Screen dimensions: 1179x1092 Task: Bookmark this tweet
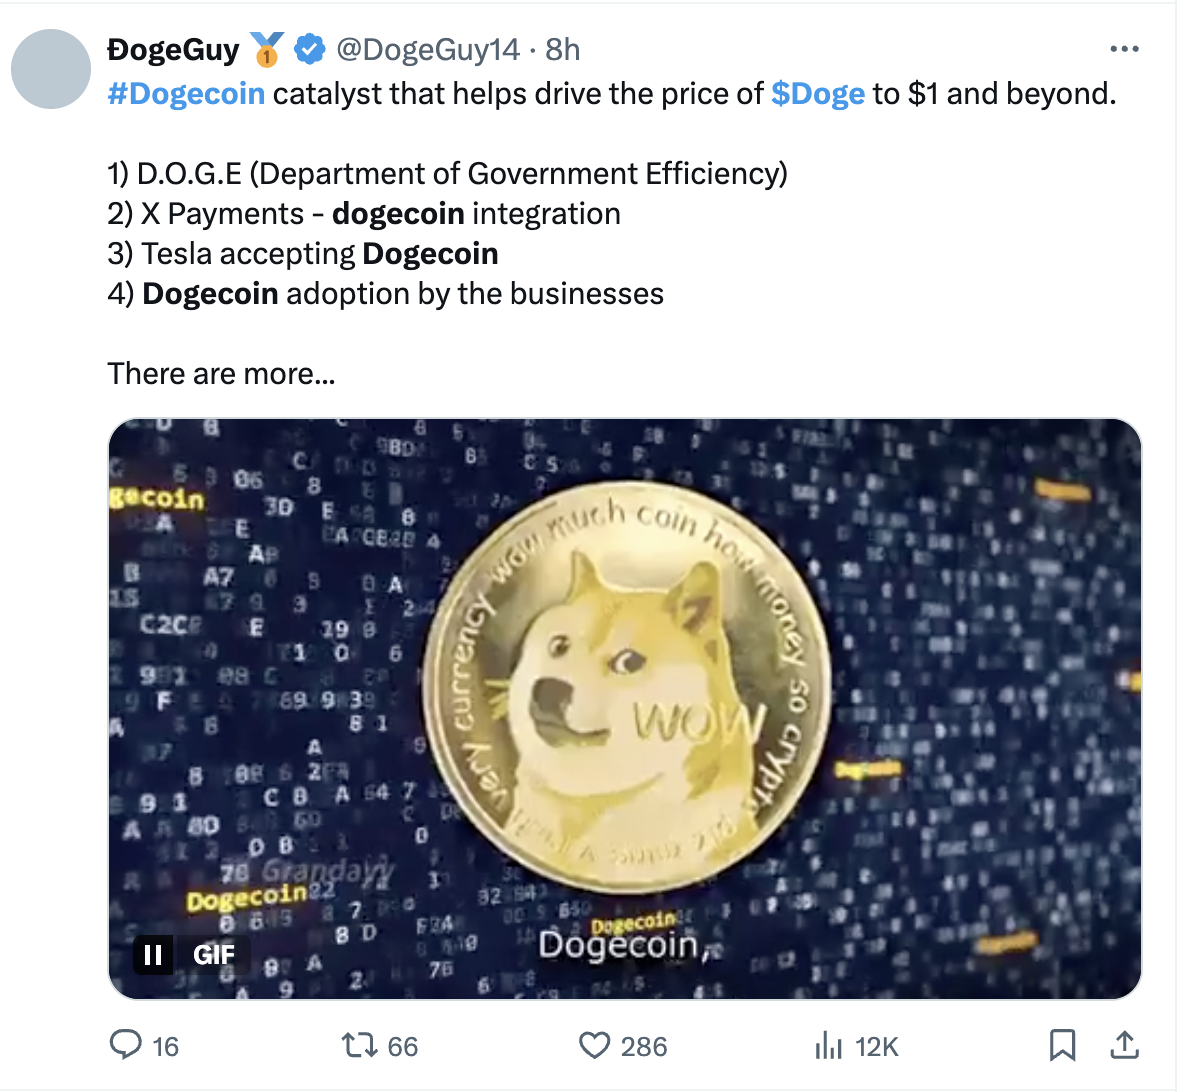click(1063, 1046)
